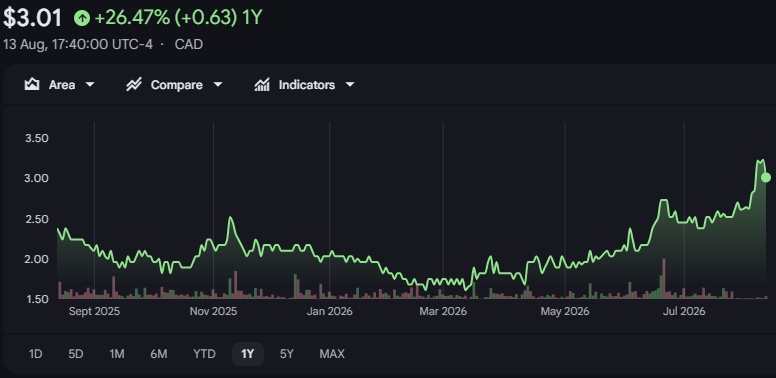Select the MAX range option

[332, 354]
